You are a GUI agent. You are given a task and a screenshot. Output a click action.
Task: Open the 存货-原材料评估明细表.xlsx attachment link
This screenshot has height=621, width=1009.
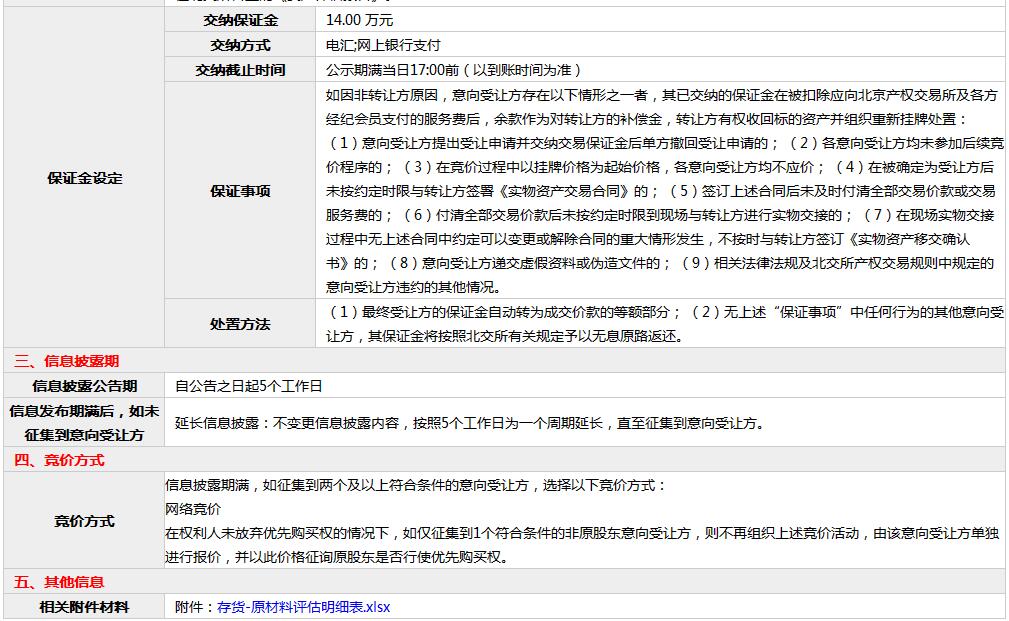(x=303, y=607)
